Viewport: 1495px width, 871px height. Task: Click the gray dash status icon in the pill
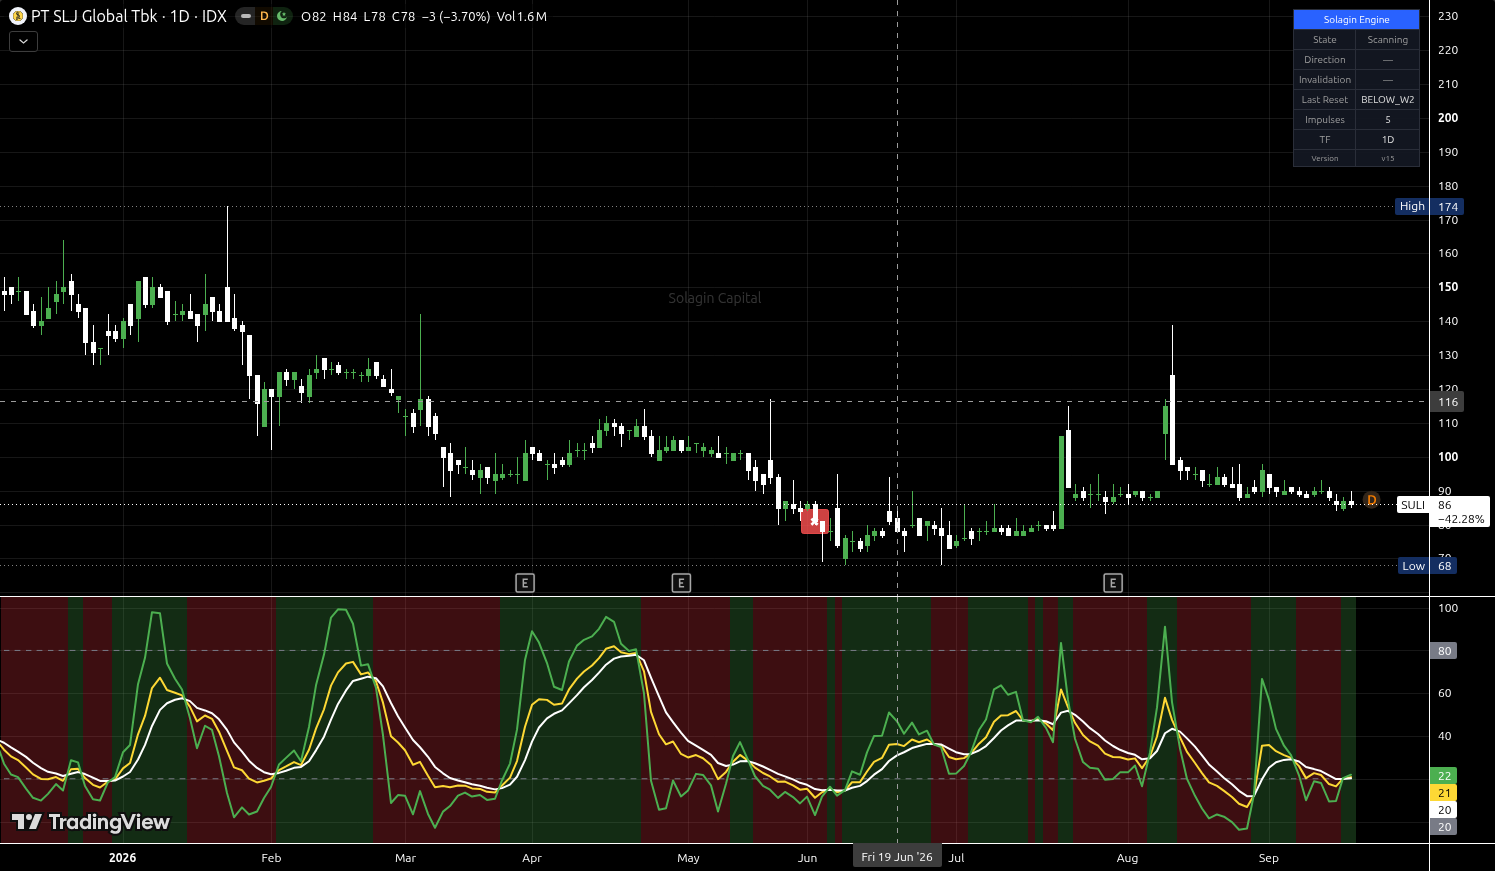click(x=246, y=16)
